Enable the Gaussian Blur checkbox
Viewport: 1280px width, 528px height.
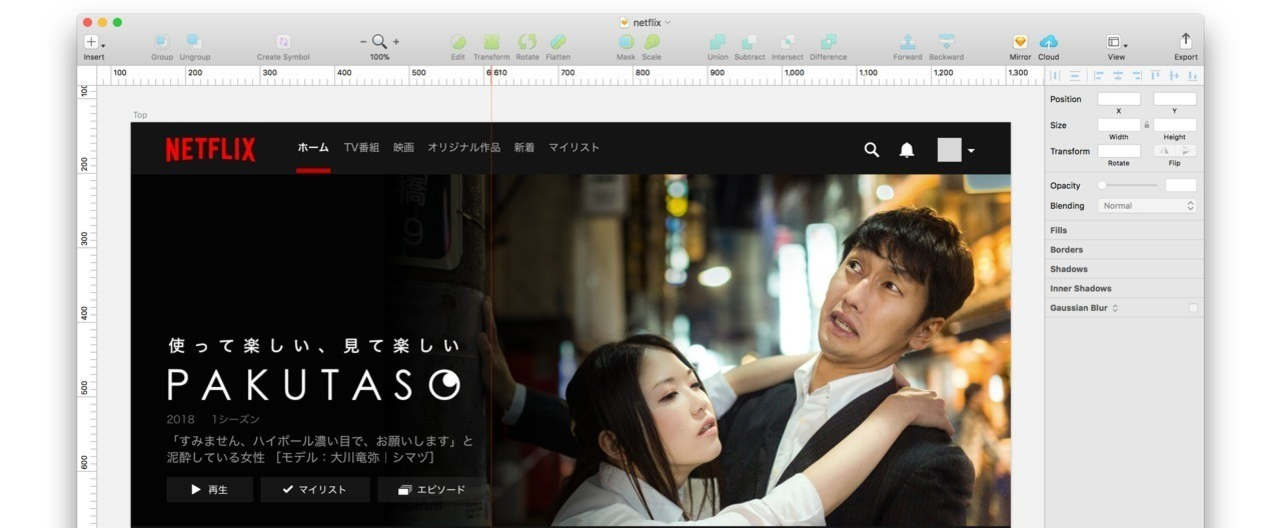pyautogui.click(x=1193, y=308)
